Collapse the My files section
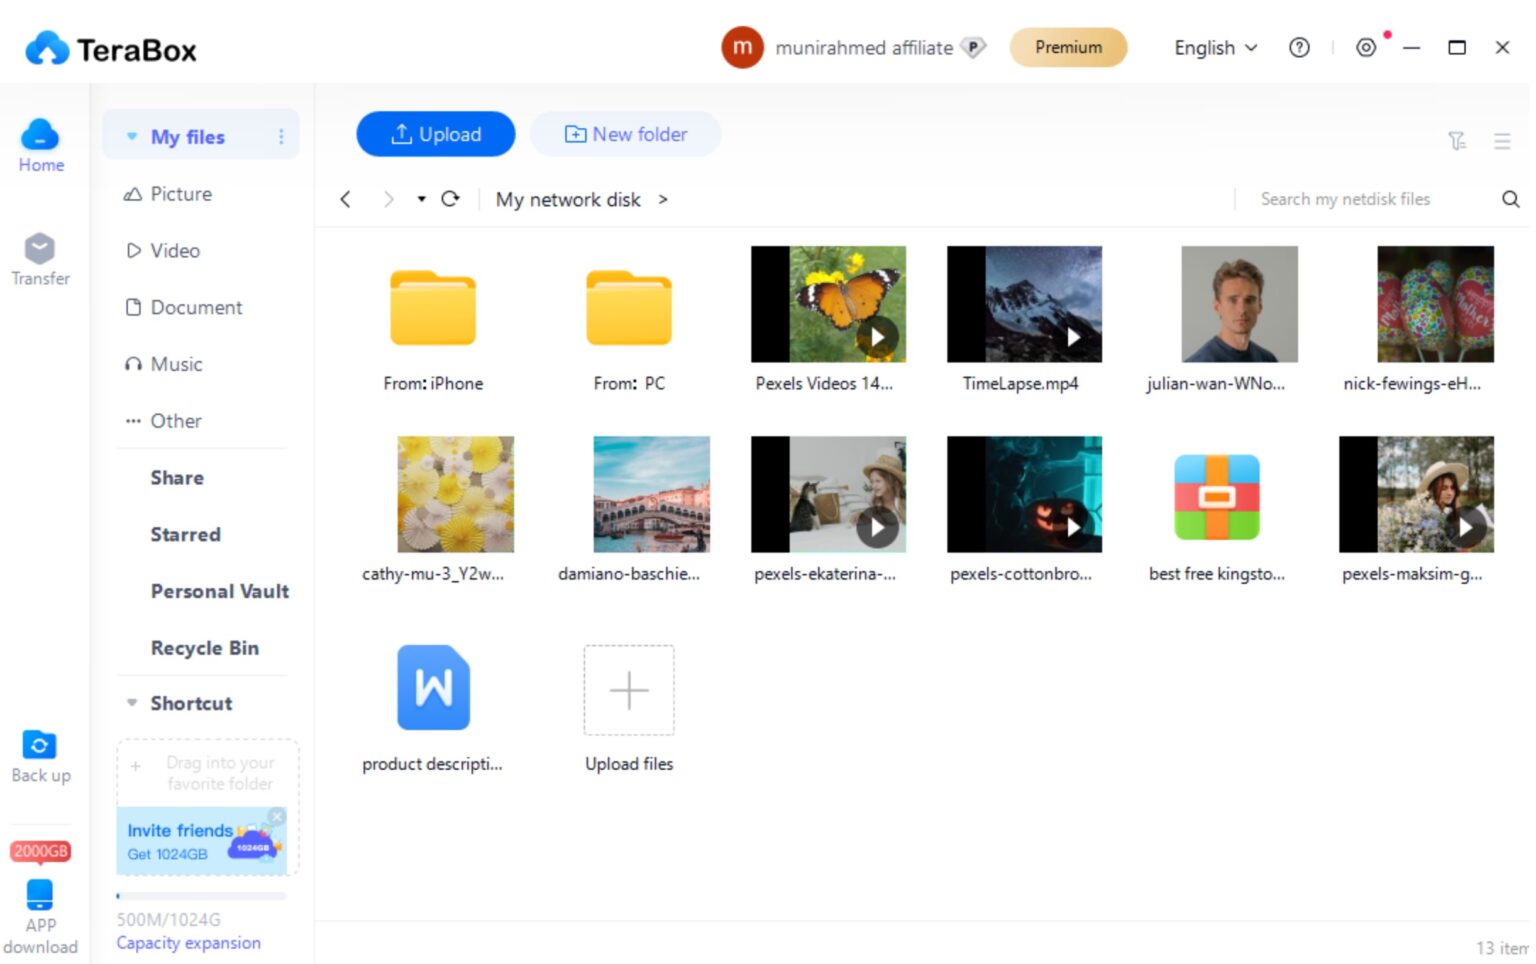The width and height of the screenshot is (1536, 964). 132,137
